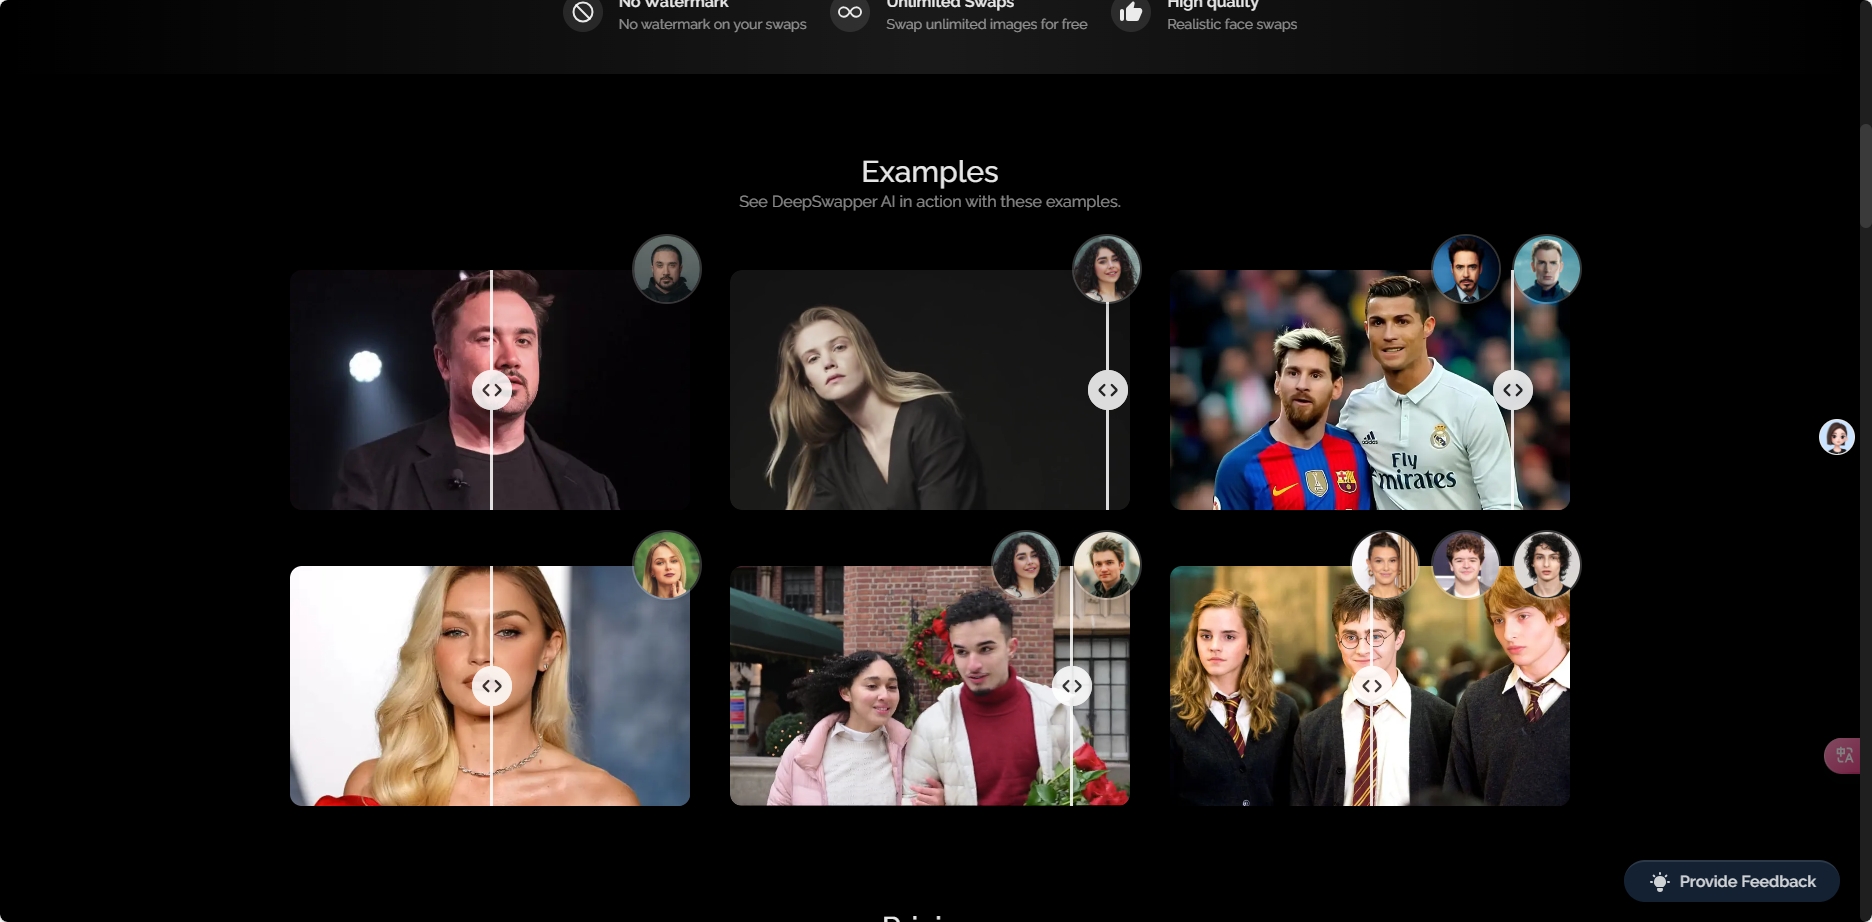This screenshot has width=1872, height=922.
Task: Click the compare handle on red dress example
Action: point(492,686)
